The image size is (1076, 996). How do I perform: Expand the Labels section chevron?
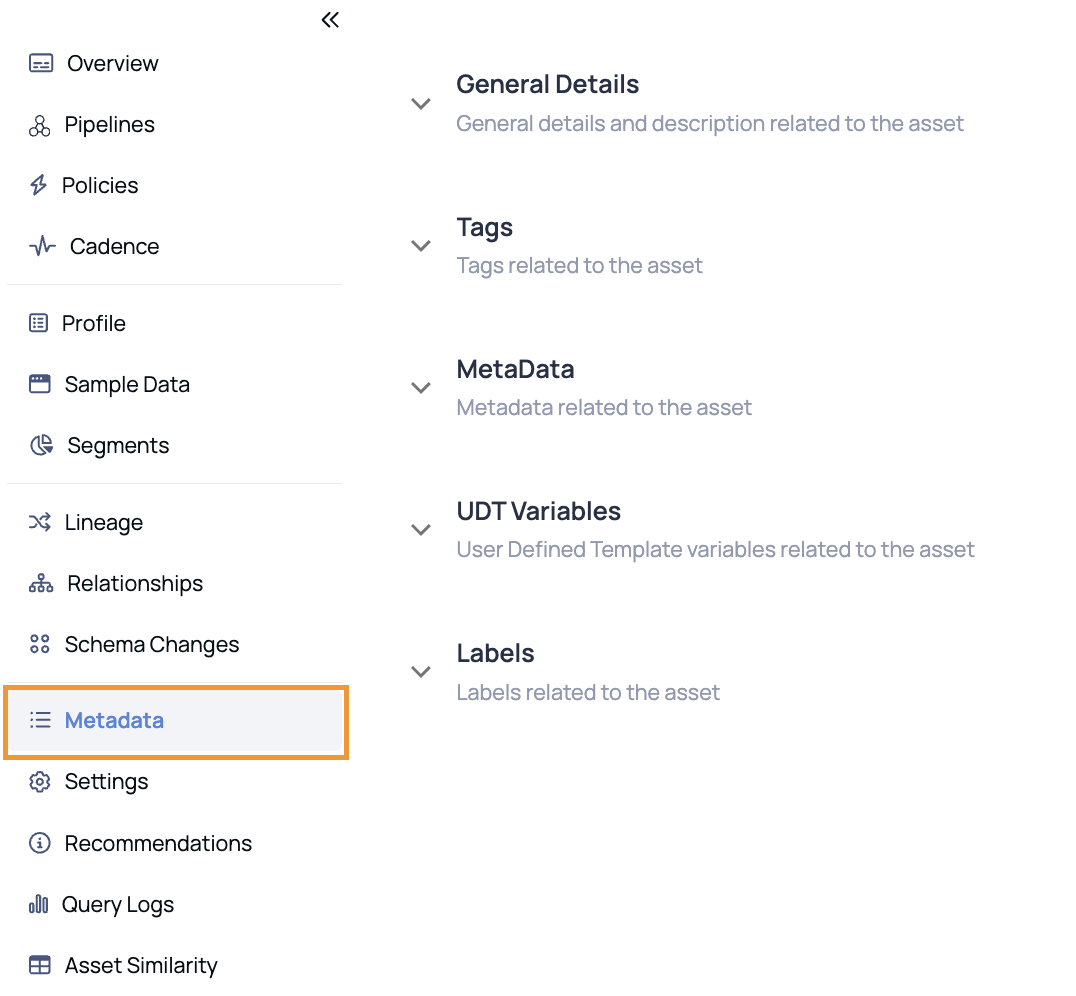coord(421,672)
